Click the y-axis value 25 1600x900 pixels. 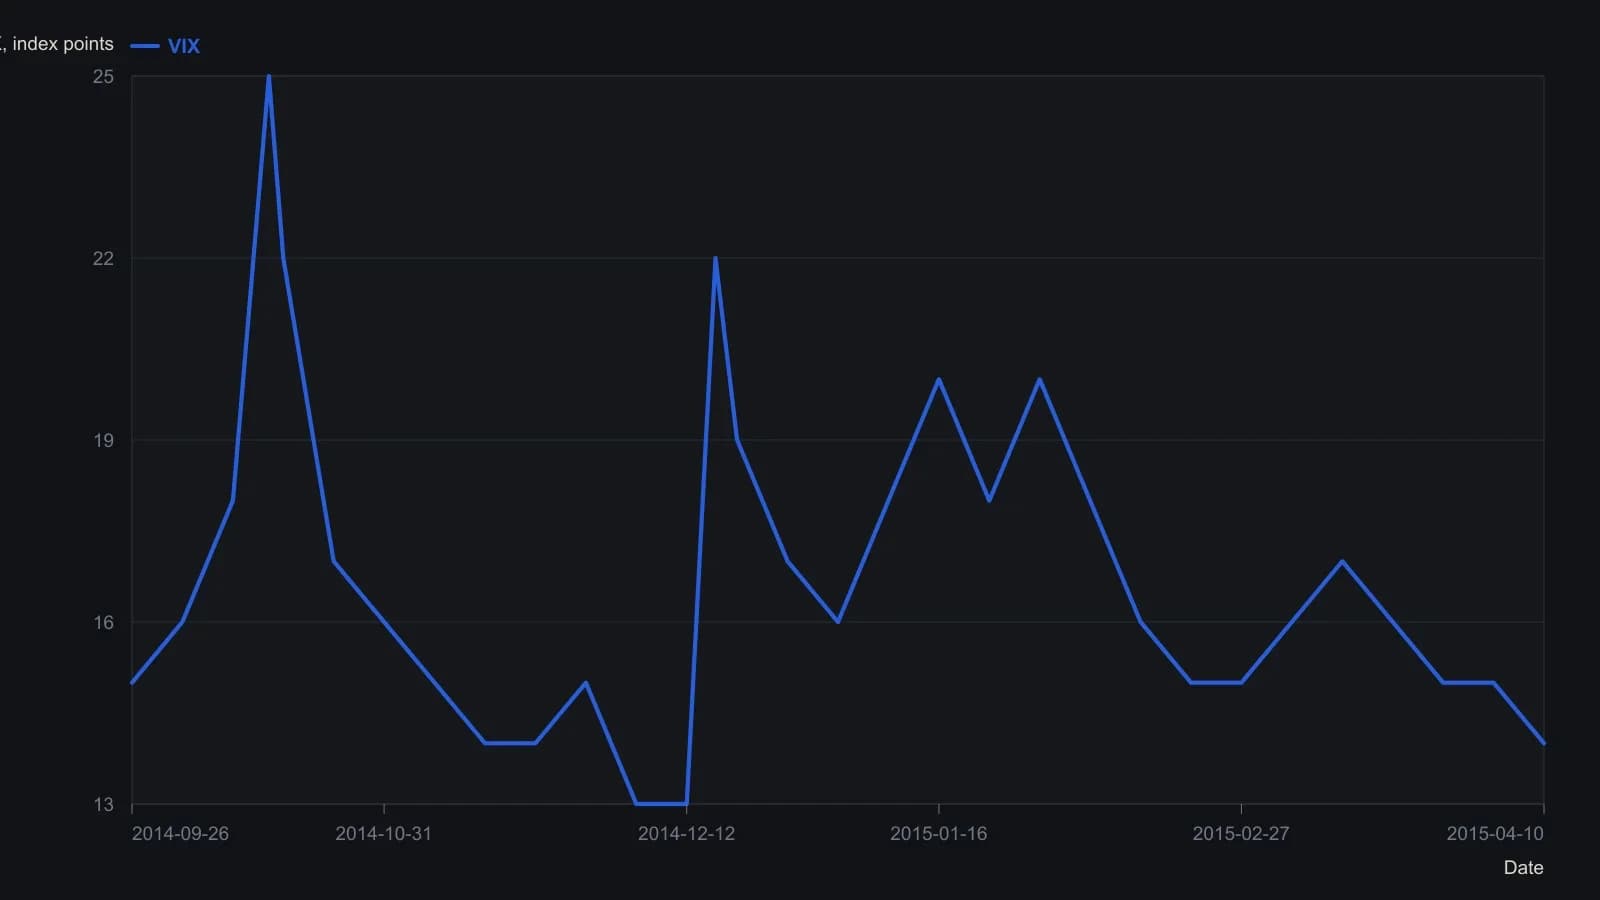tap(103, 77)
